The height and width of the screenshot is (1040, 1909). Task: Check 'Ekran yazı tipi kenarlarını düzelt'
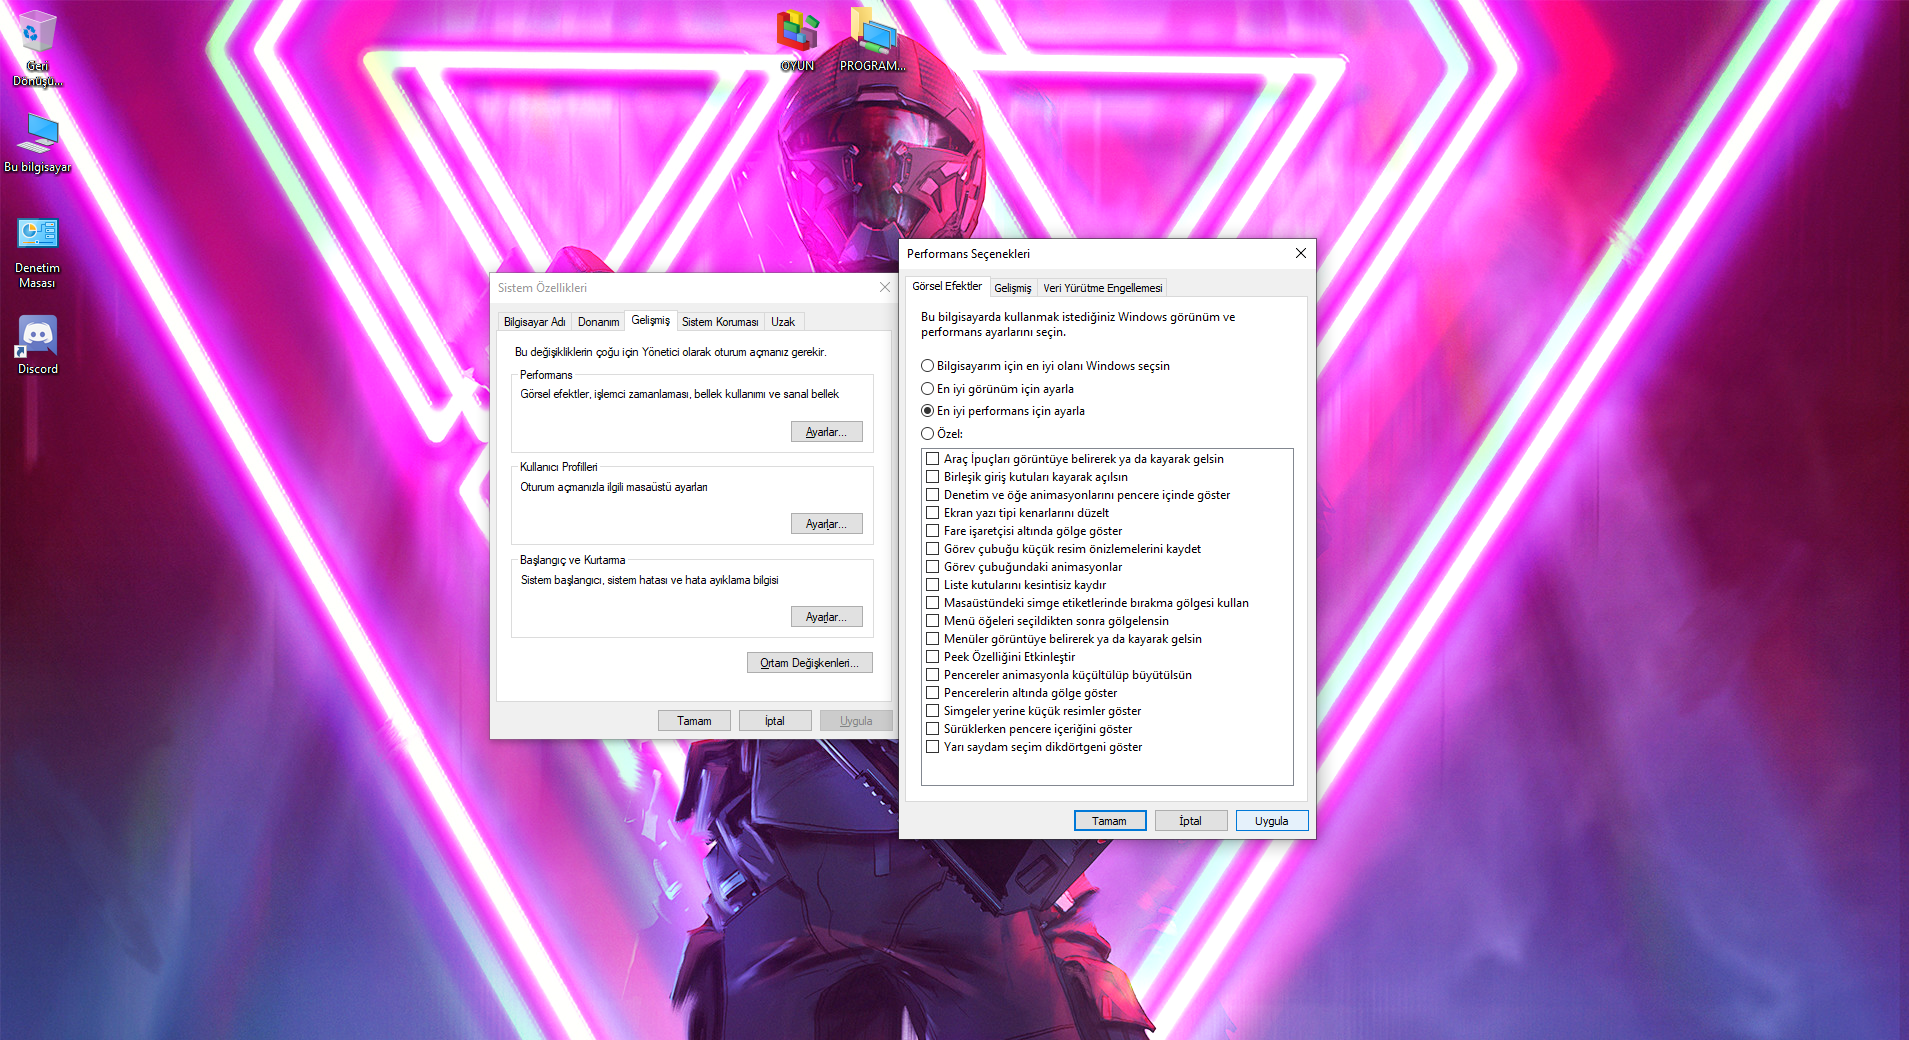(932, 513)
